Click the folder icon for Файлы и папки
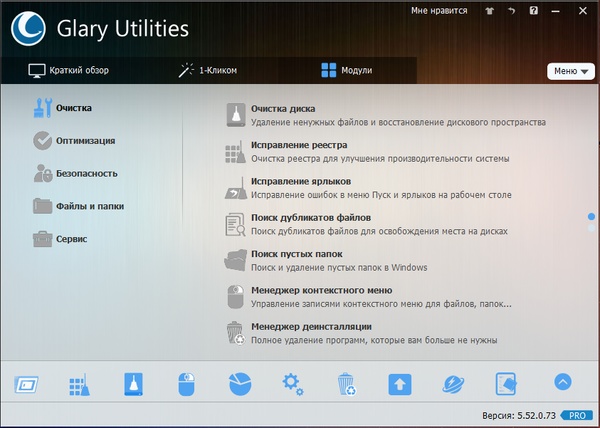Screen dimensions: 600x428 point(42,206)
